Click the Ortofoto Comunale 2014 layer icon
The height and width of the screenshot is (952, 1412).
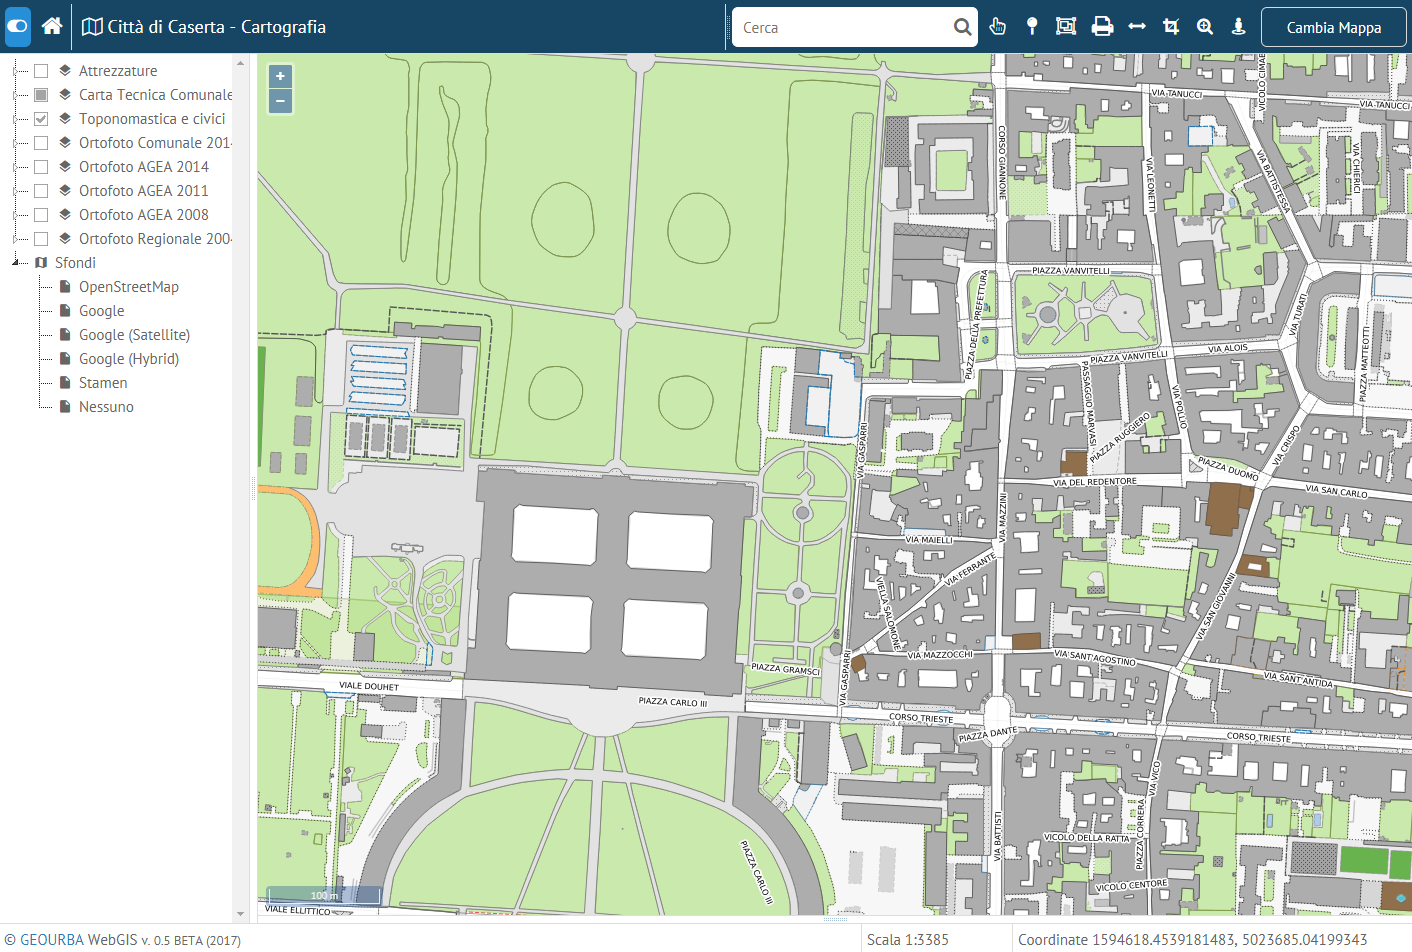[65, 143]
